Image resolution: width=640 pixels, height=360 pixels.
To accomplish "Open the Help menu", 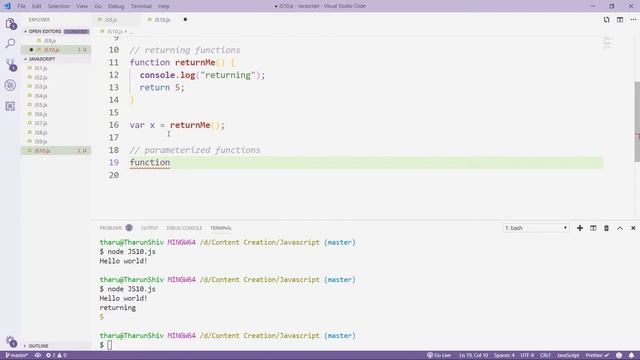I will coord(164,6).
